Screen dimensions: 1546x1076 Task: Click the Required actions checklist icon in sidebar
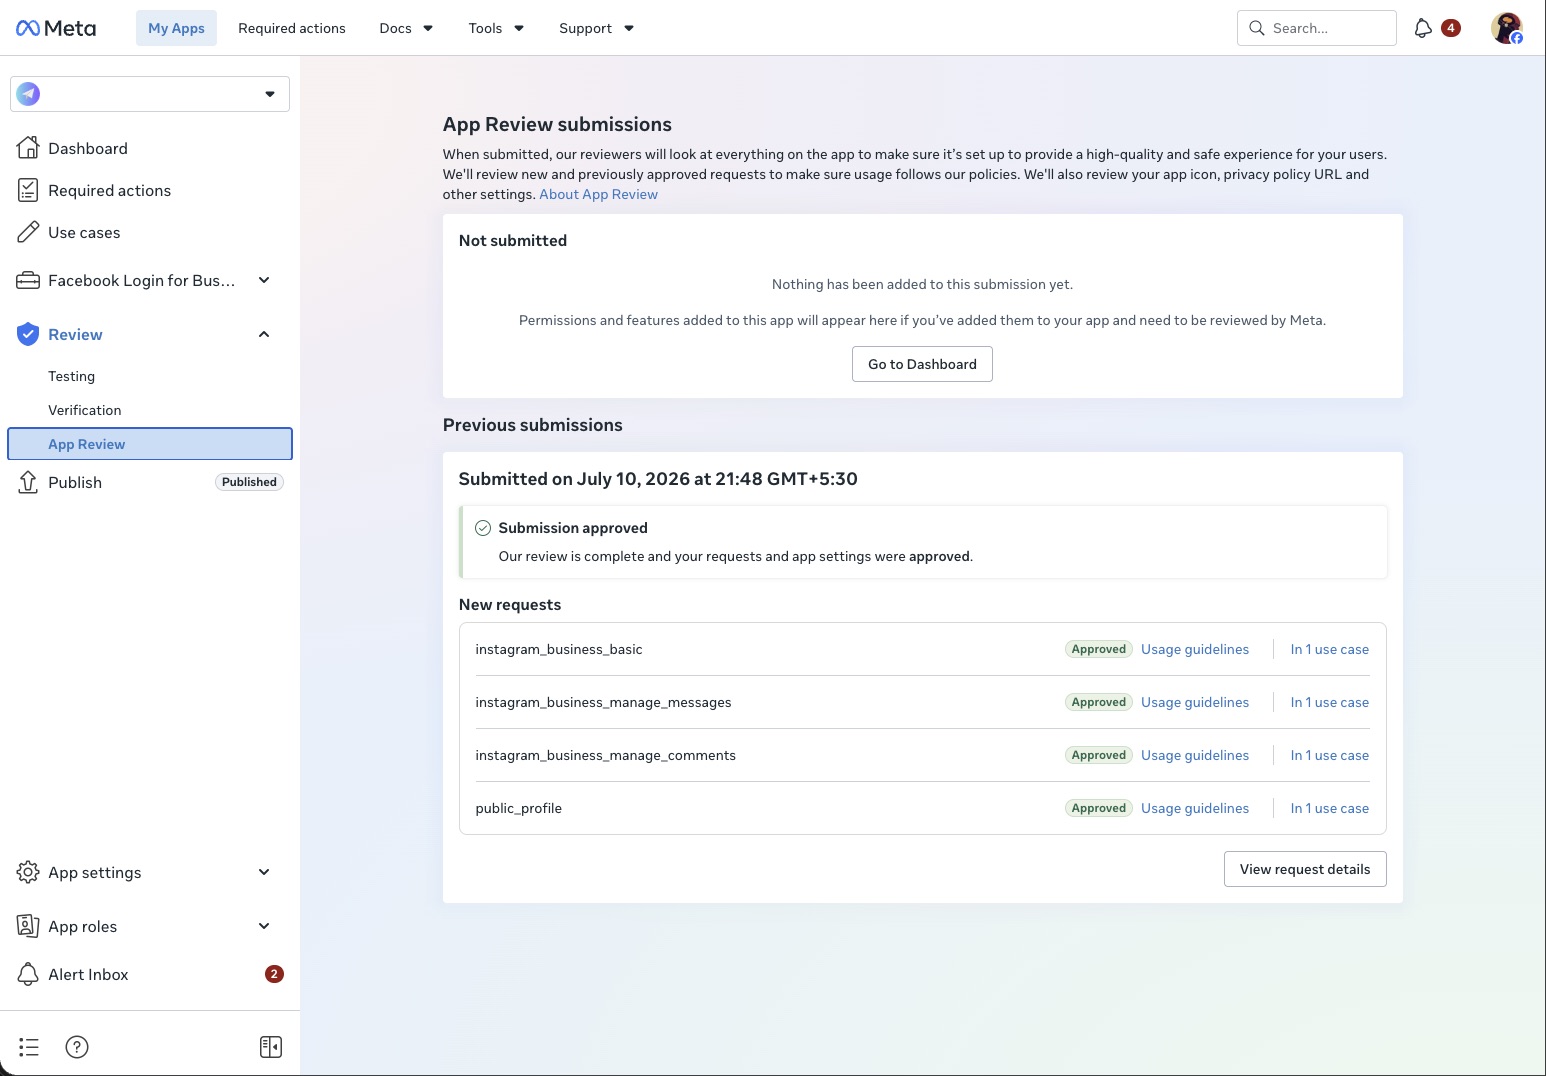(x=28, y=190)
